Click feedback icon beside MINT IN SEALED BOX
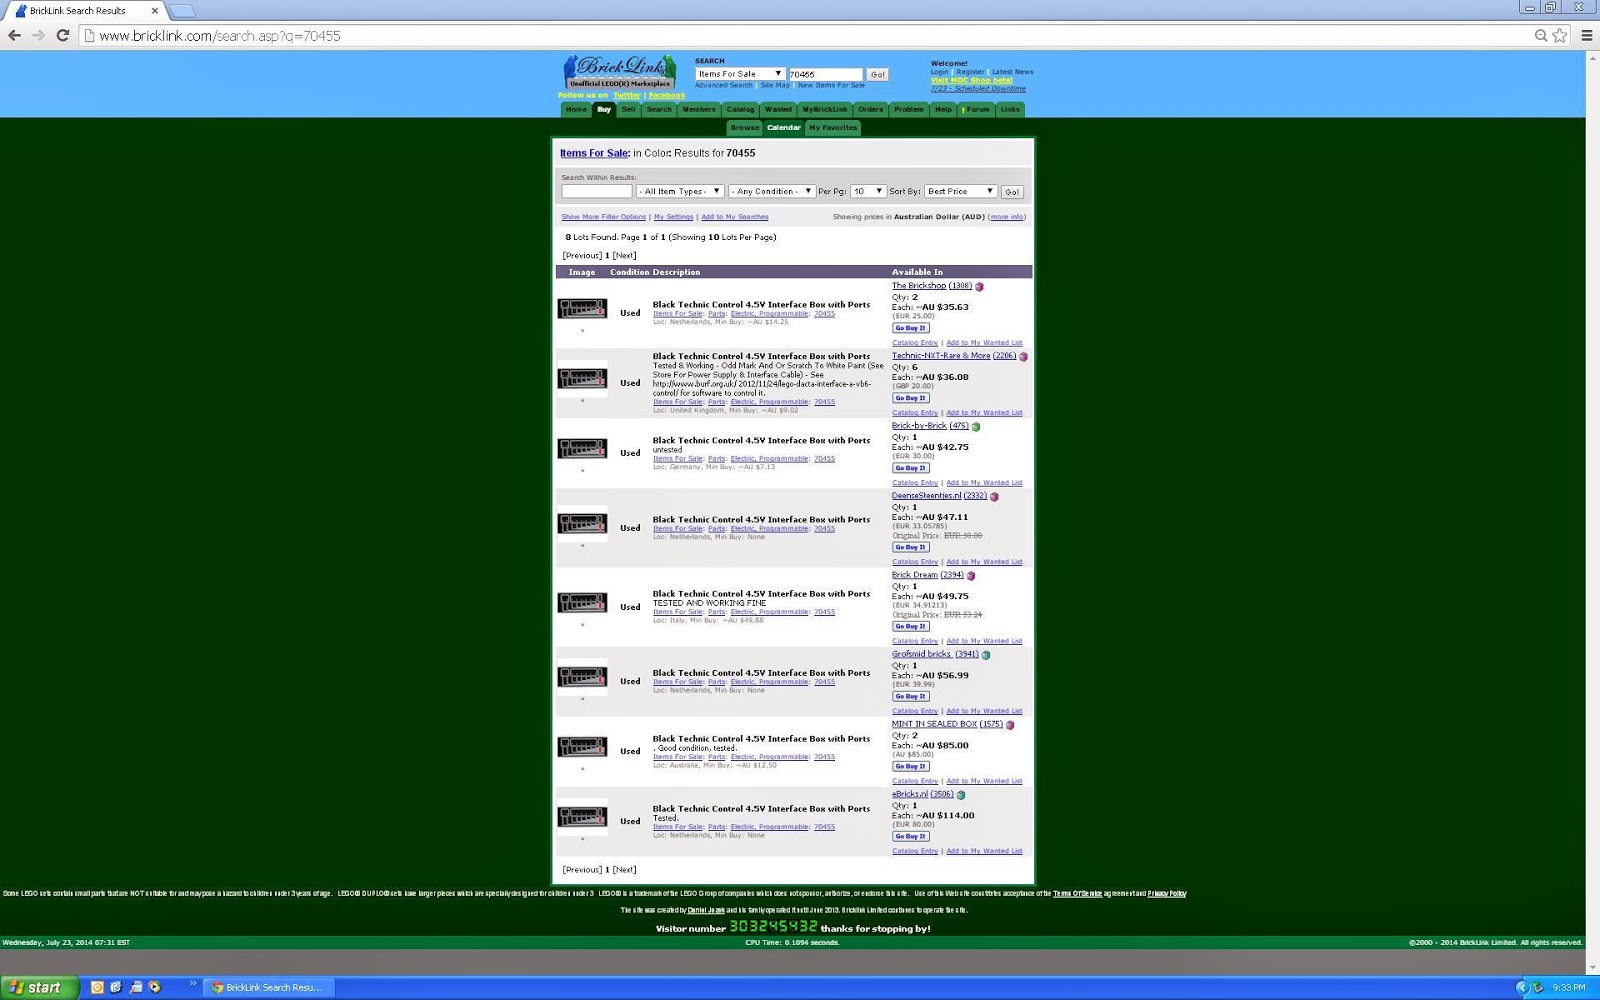Screen dimensions: 1600x1000 [1010, 725]
